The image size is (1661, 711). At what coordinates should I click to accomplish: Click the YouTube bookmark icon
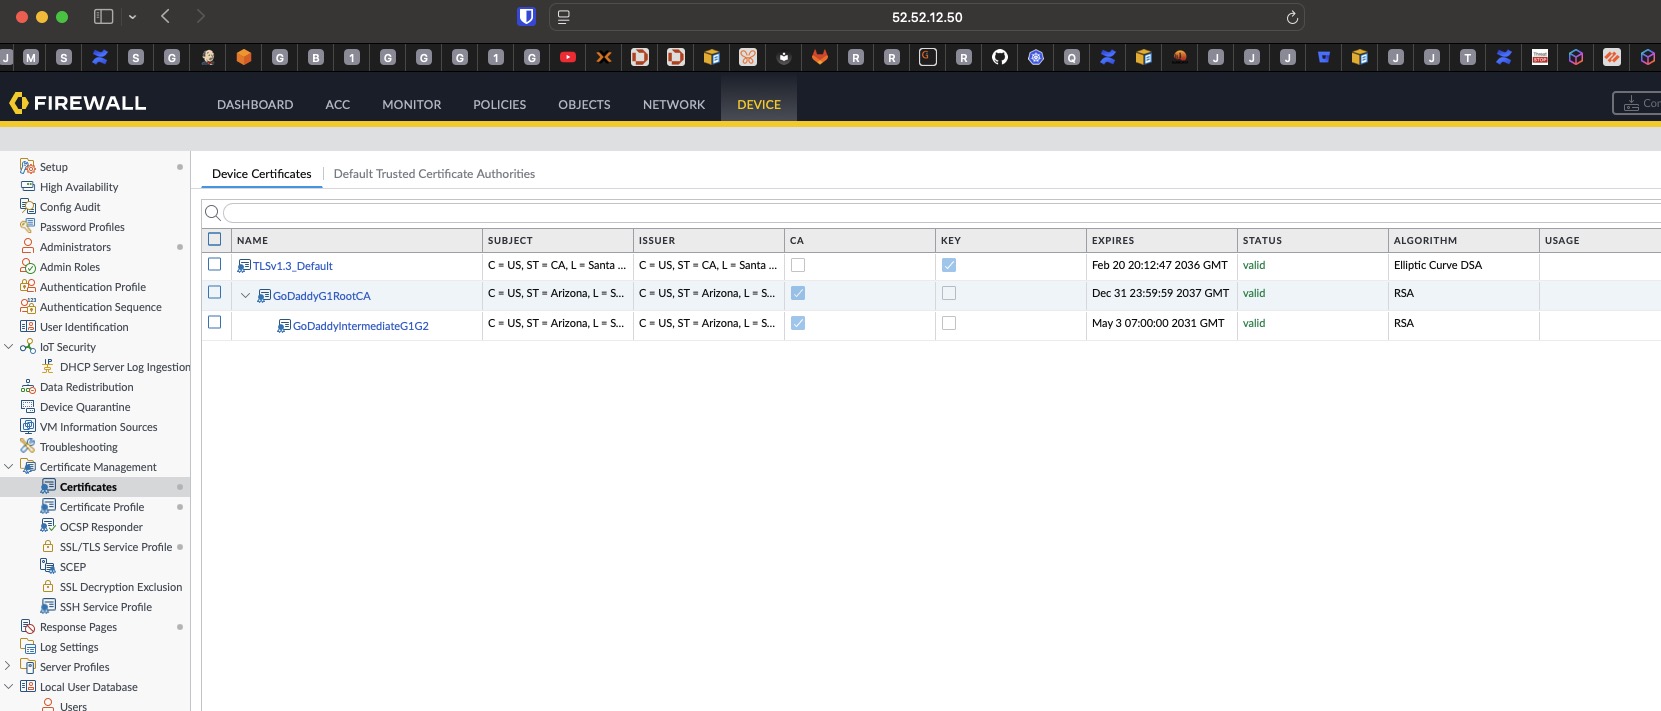point(568,58)
